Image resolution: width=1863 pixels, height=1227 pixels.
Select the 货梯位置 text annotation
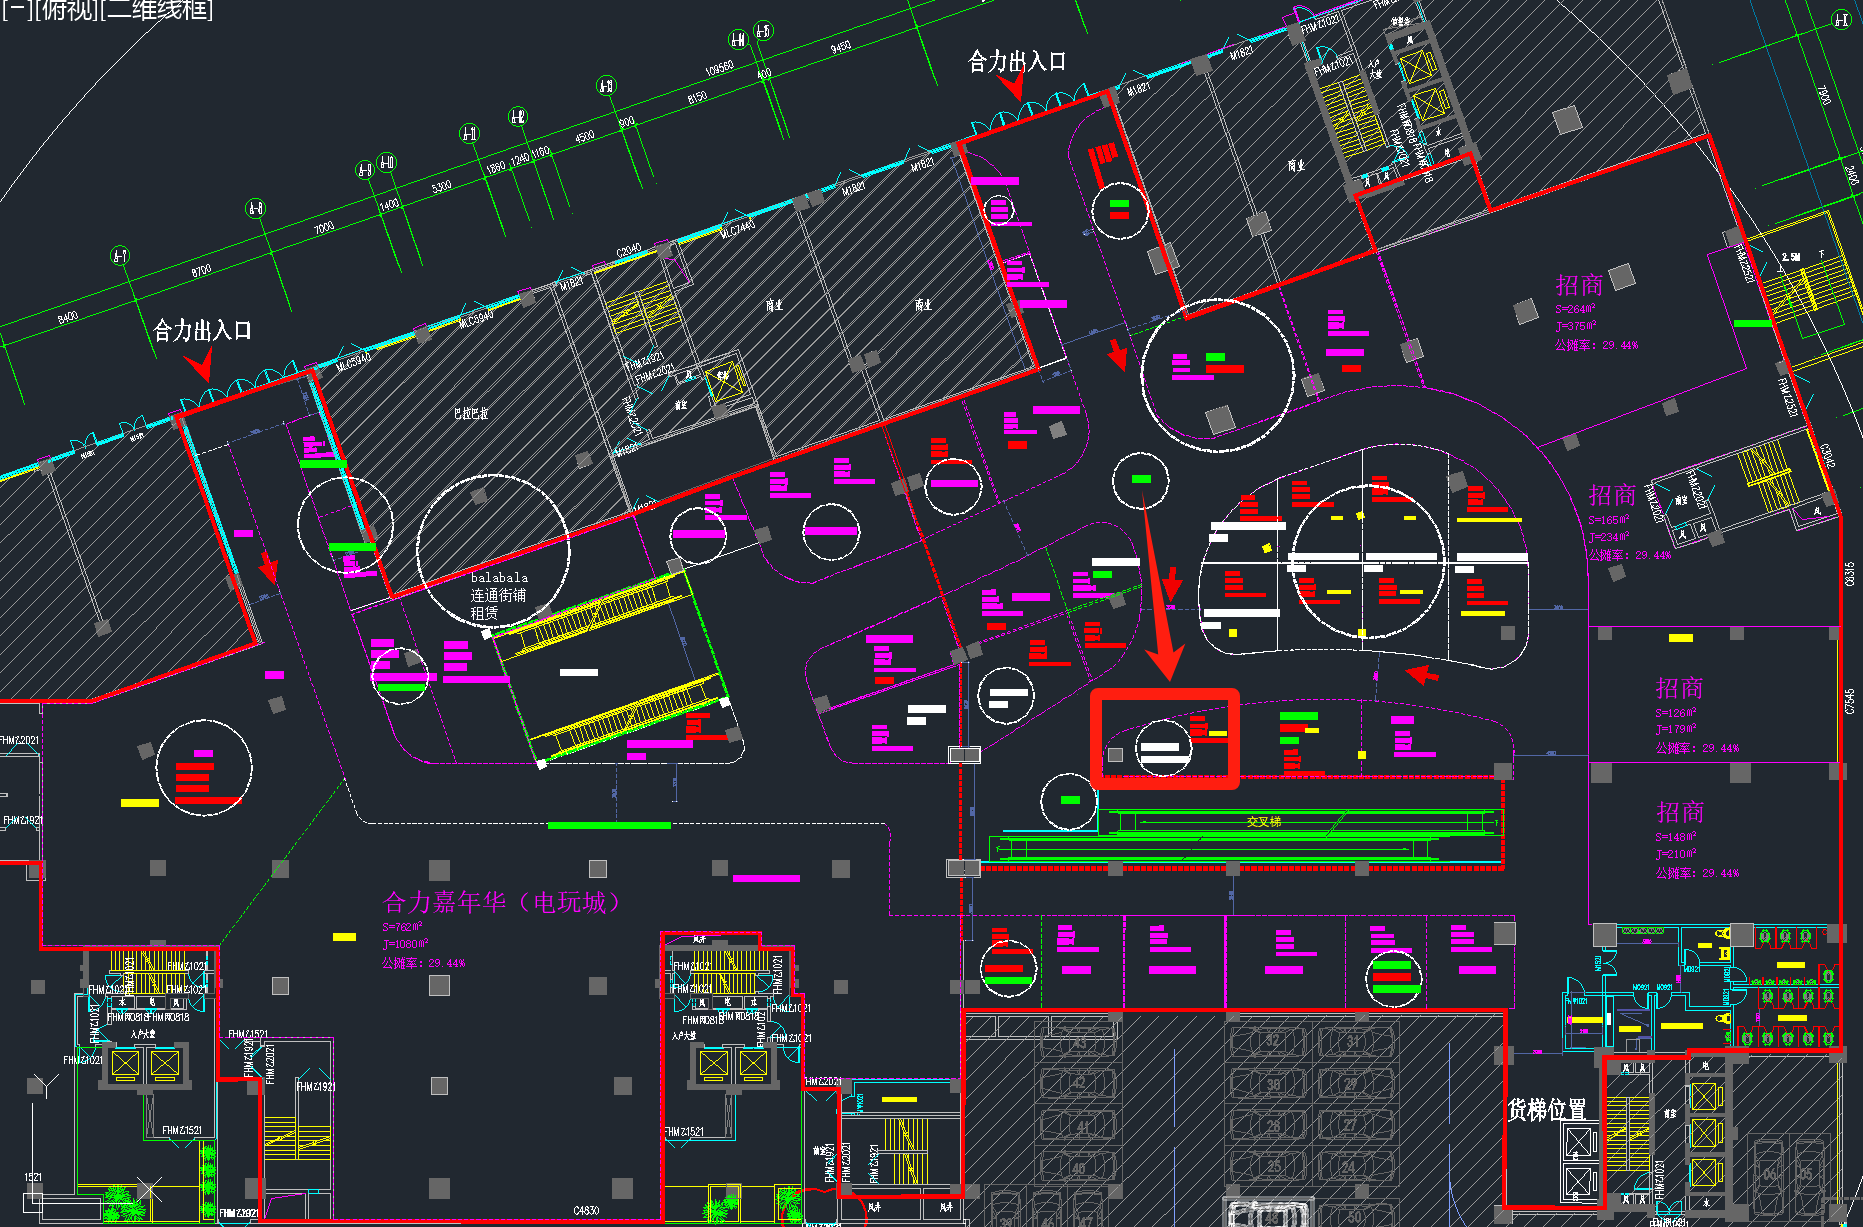[1546, 1109]
